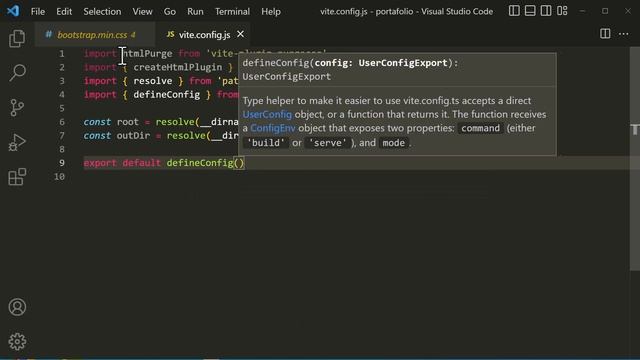Click the 'serve' code token in tooltip
The height and width of the screenshot is (360, 640).
(x=328, y=143)
